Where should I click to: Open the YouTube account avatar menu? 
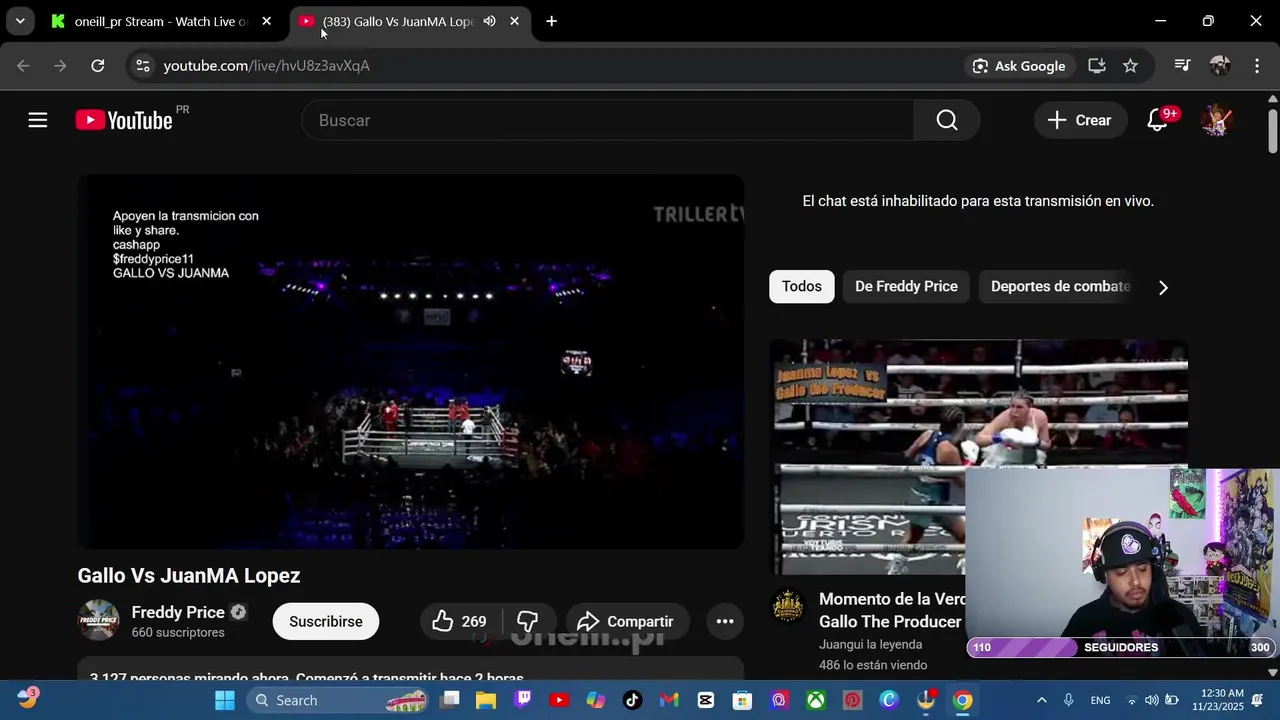click(x=1216, y=120)
